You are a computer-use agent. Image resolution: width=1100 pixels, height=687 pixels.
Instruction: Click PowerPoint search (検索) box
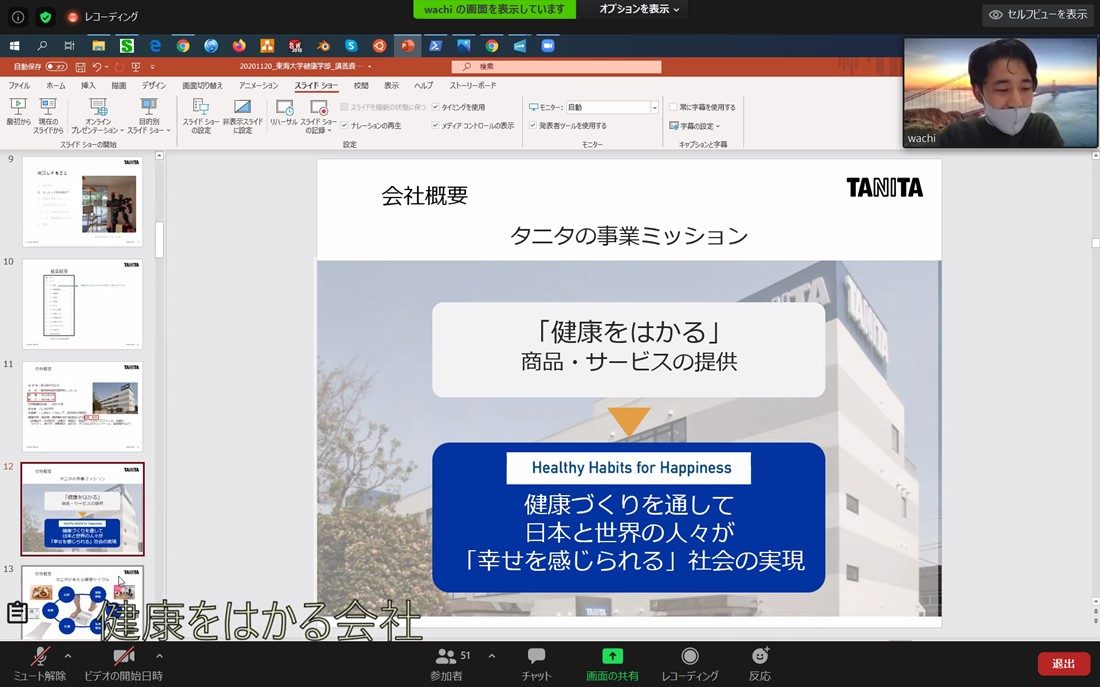[556, 67]
